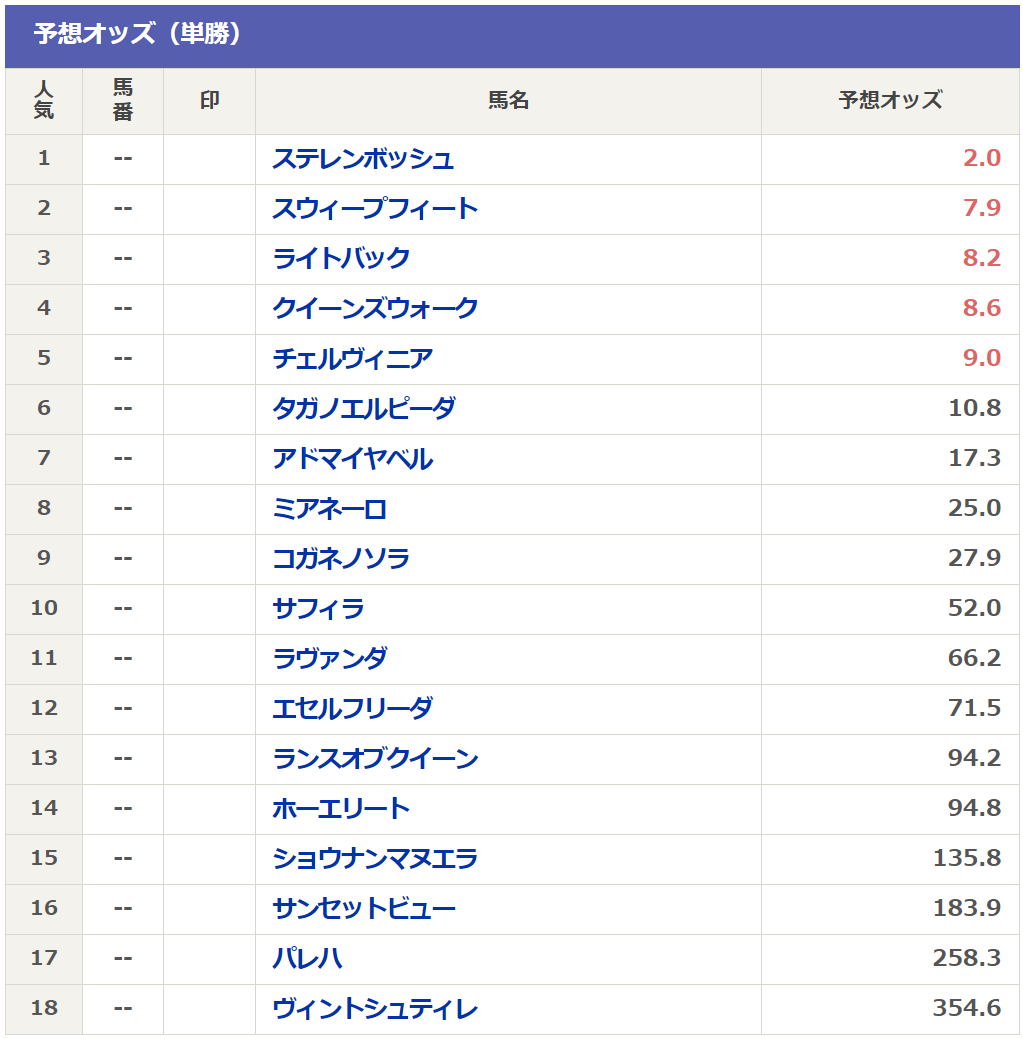
Task: Select コガネノソラ in the table
Action: click(341, 559)
